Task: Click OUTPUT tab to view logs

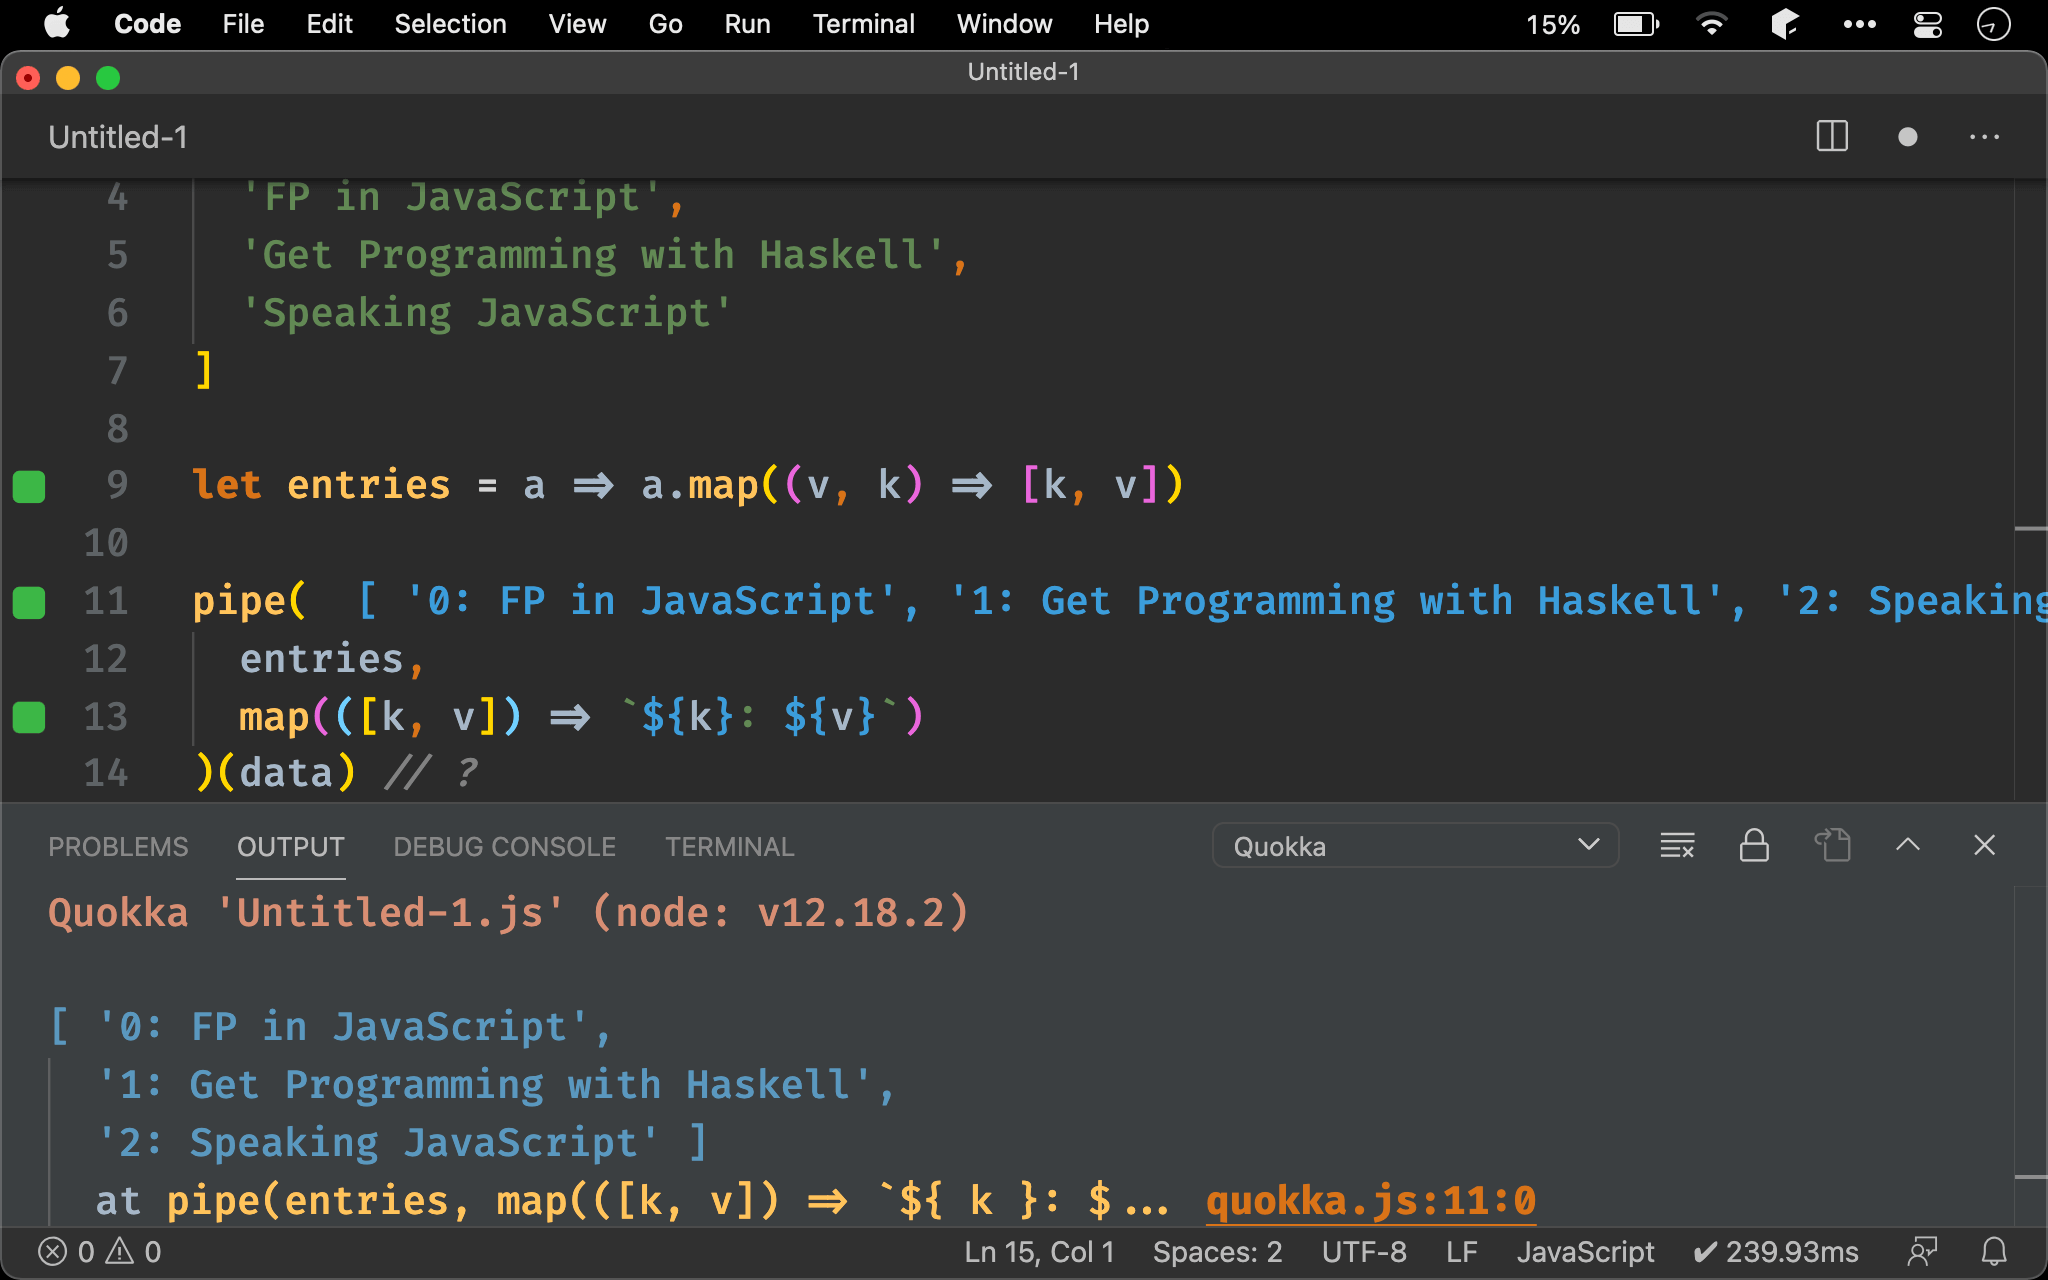Action: tap(290, 846)
